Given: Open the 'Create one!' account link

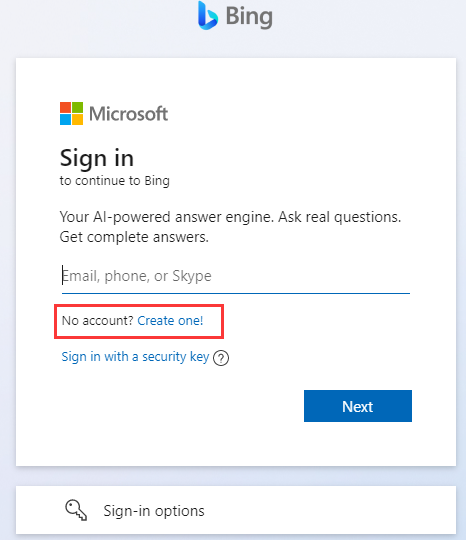Looking at the screenshot, I should pos(170,321).
